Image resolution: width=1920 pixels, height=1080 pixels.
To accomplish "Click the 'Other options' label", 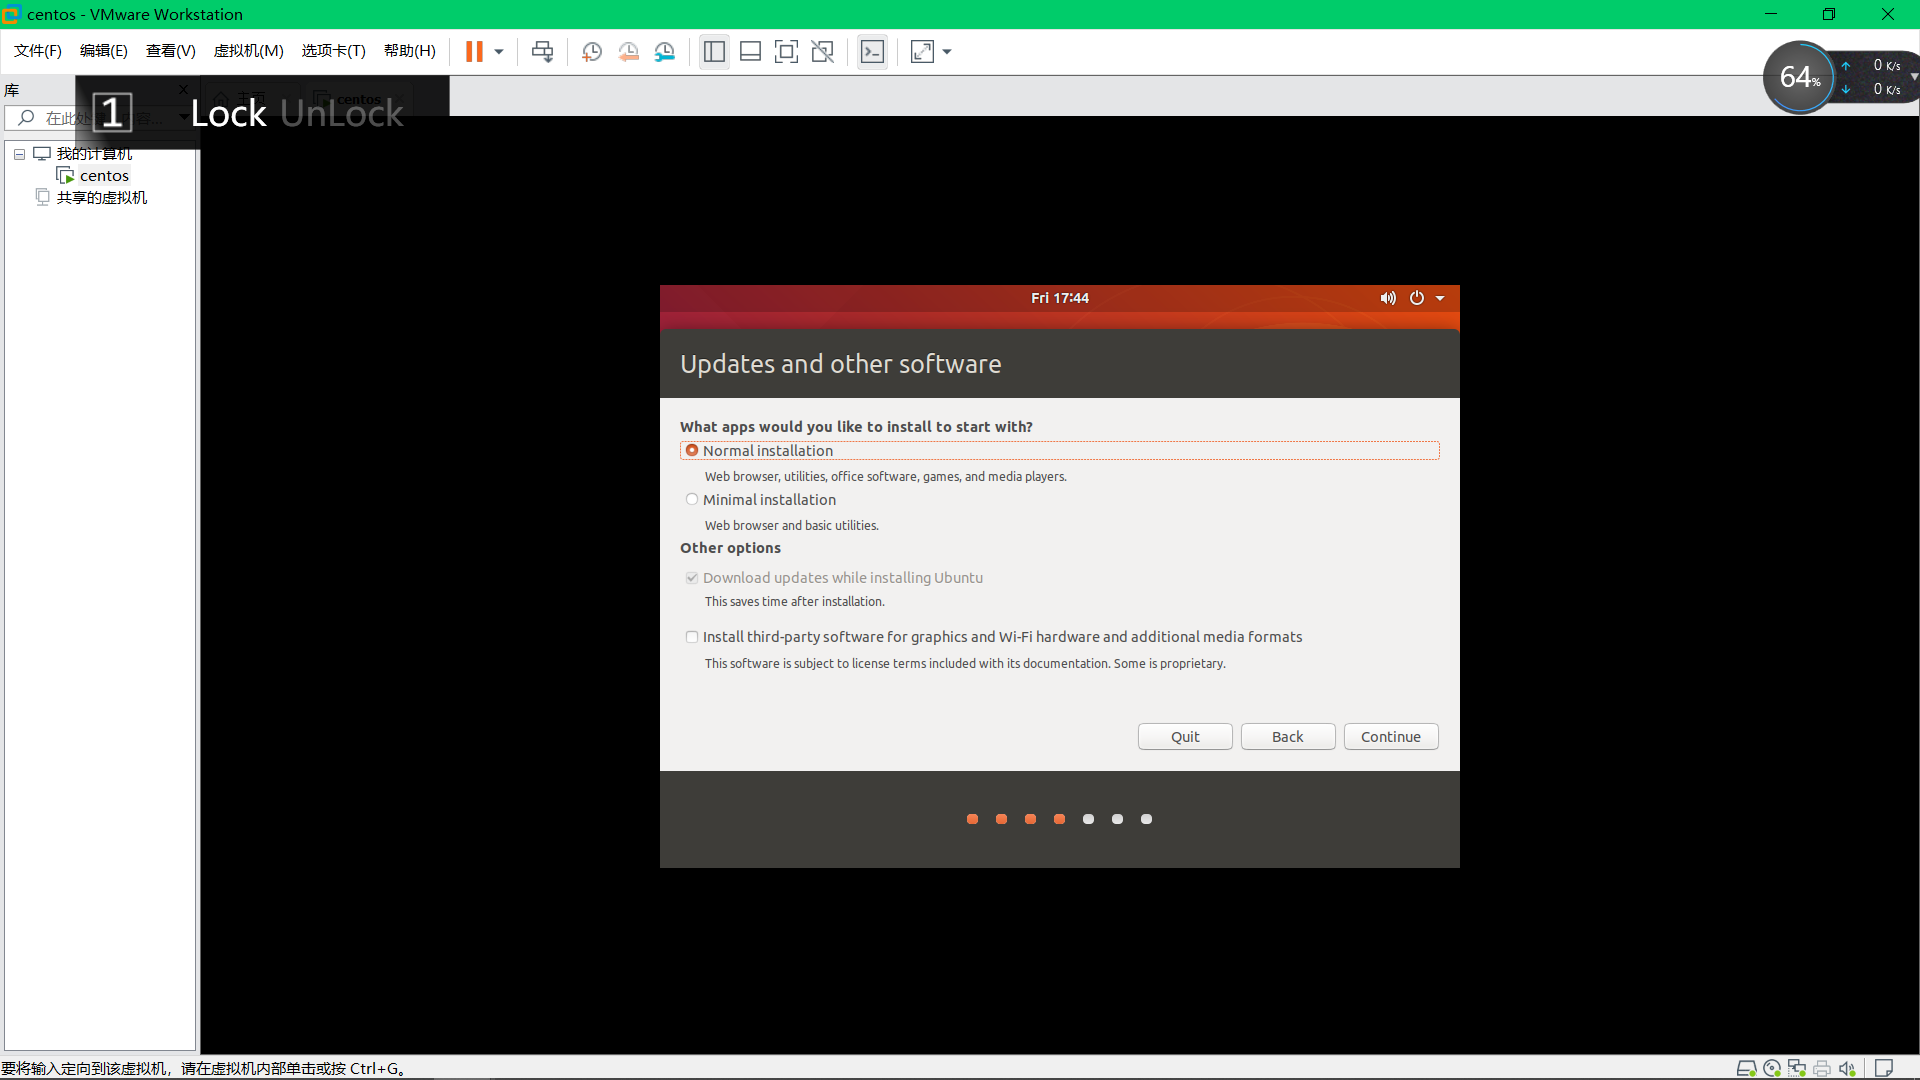I will pos(731,548).
